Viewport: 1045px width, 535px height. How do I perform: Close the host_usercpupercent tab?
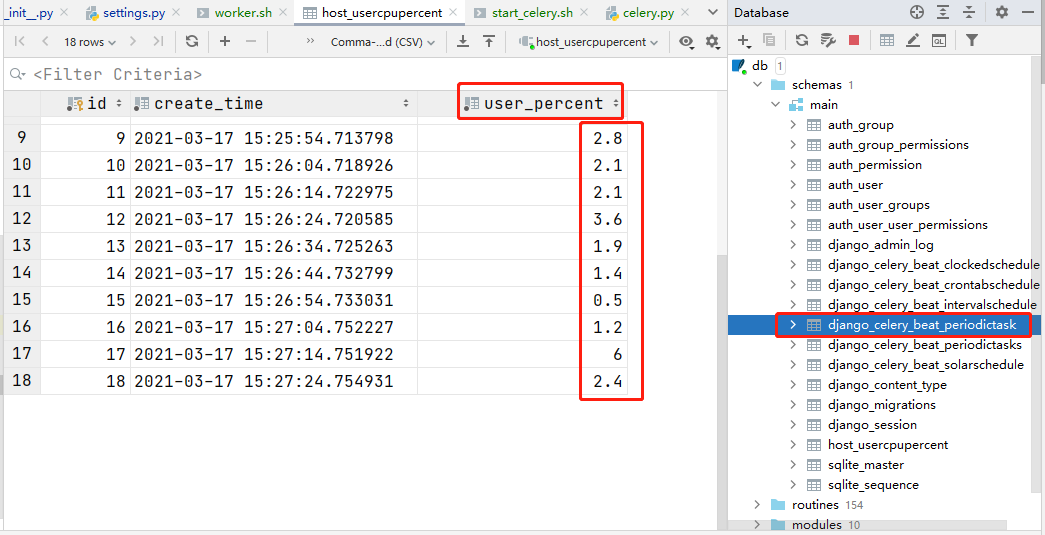point(453,13)
